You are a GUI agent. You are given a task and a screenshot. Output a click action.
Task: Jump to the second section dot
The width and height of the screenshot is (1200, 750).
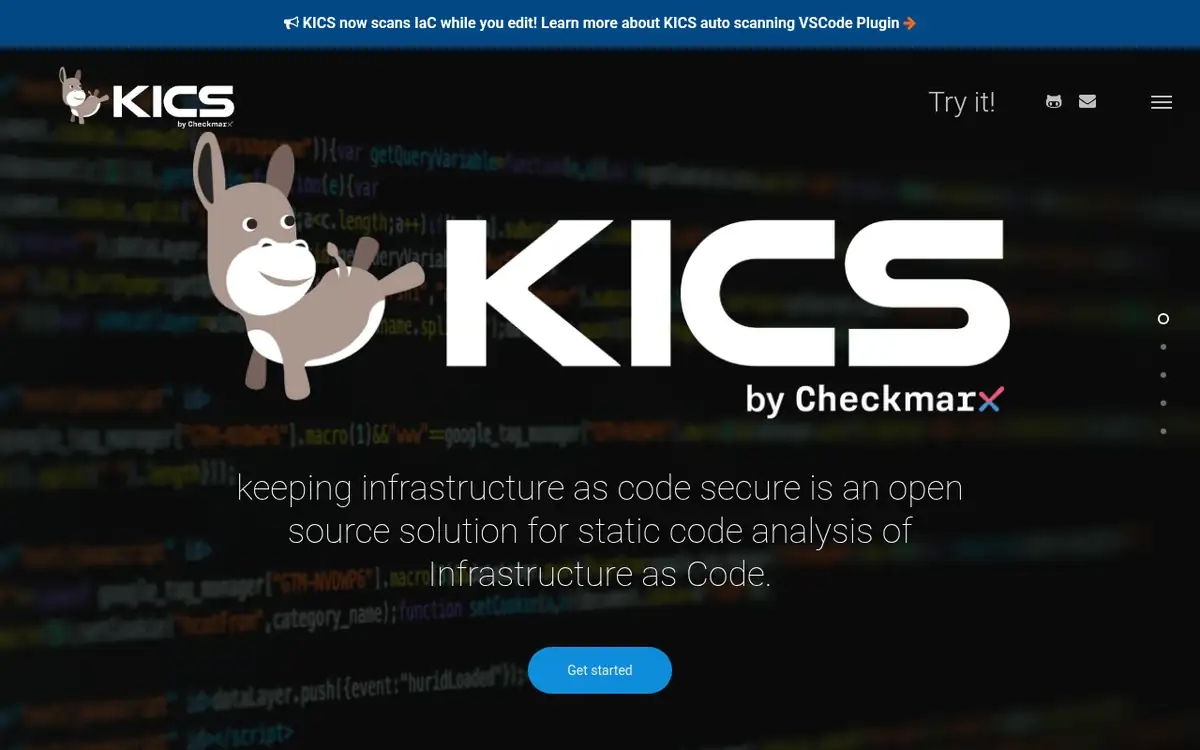[1163, 347]
